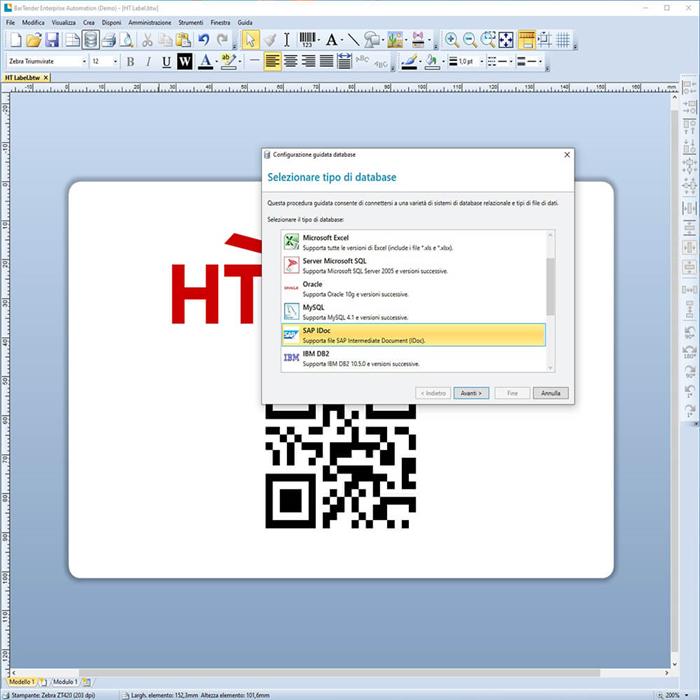Click the Paste clipboard icon
The image size is (700, 700).
point(183,40)
